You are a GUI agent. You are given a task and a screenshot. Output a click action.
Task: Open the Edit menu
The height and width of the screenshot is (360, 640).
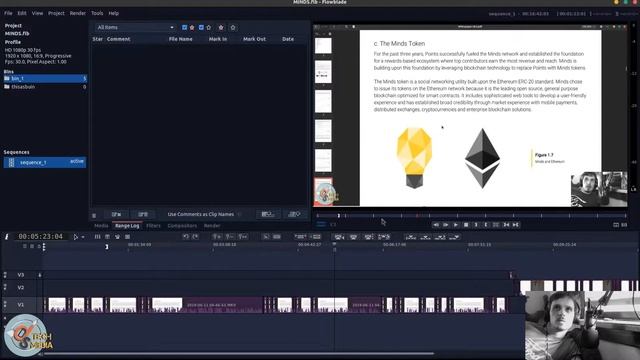tap(22, 13)
